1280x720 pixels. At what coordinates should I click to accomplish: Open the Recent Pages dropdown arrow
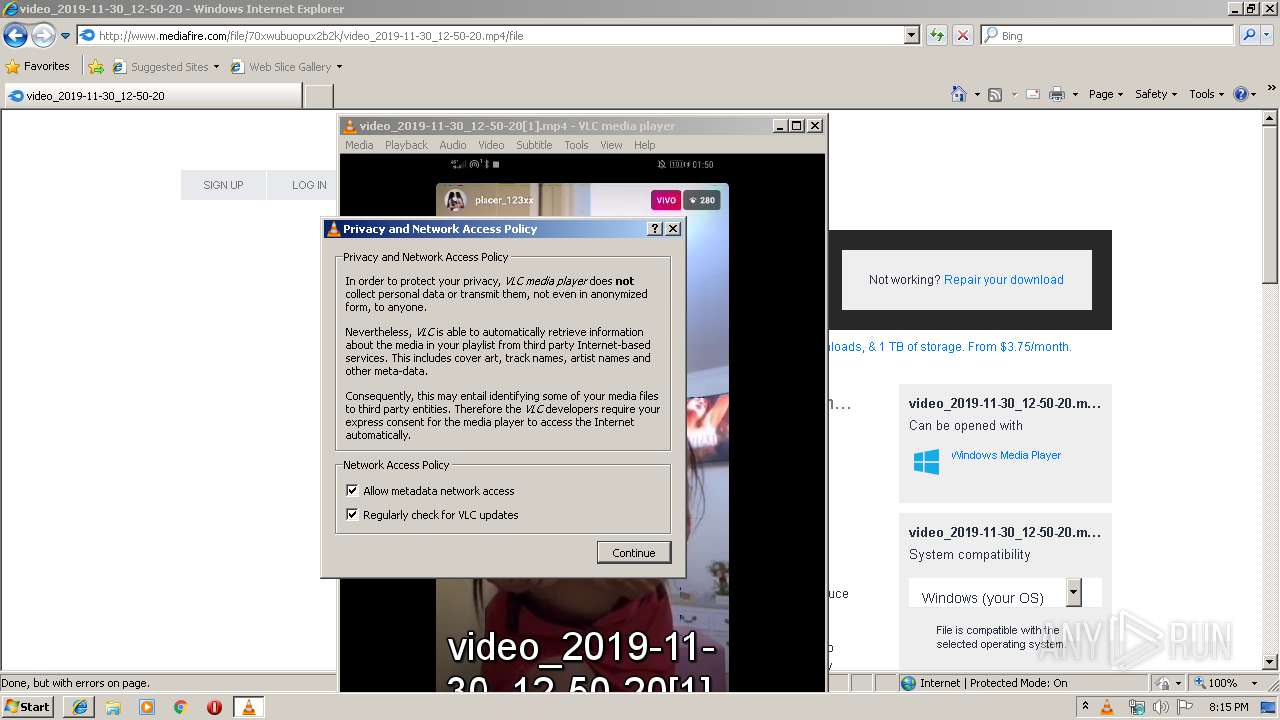click(x=65, y=36)
